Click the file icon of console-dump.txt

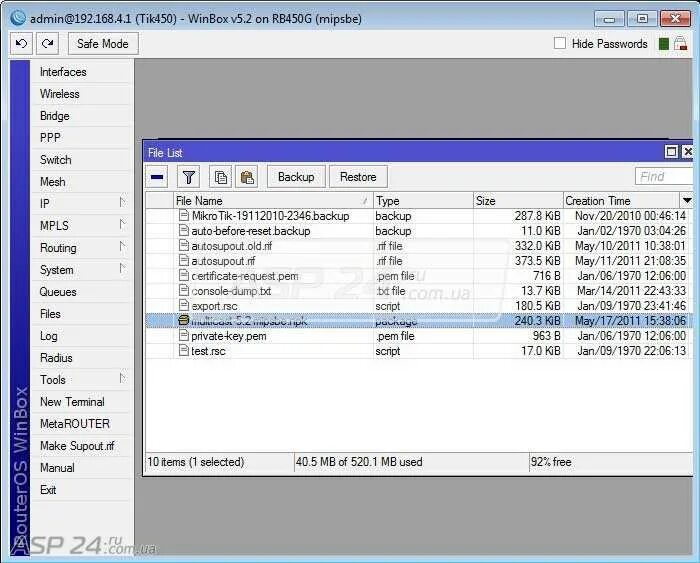click(x=183, y=290)
